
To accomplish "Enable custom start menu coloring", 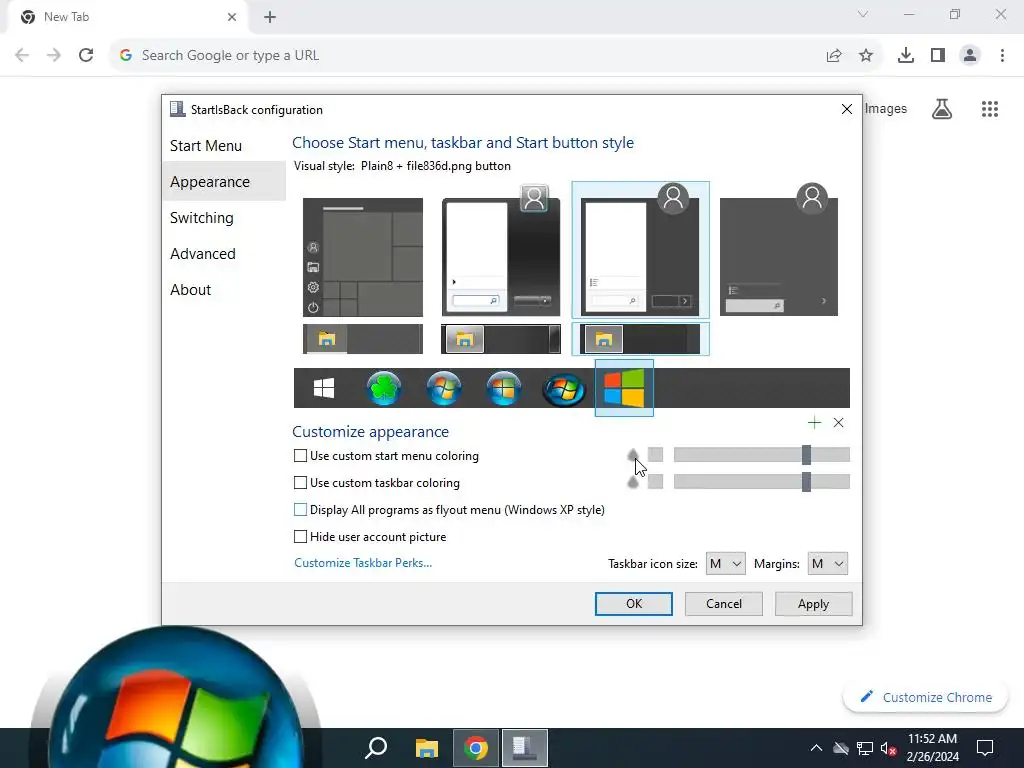I will click(300, 456).
